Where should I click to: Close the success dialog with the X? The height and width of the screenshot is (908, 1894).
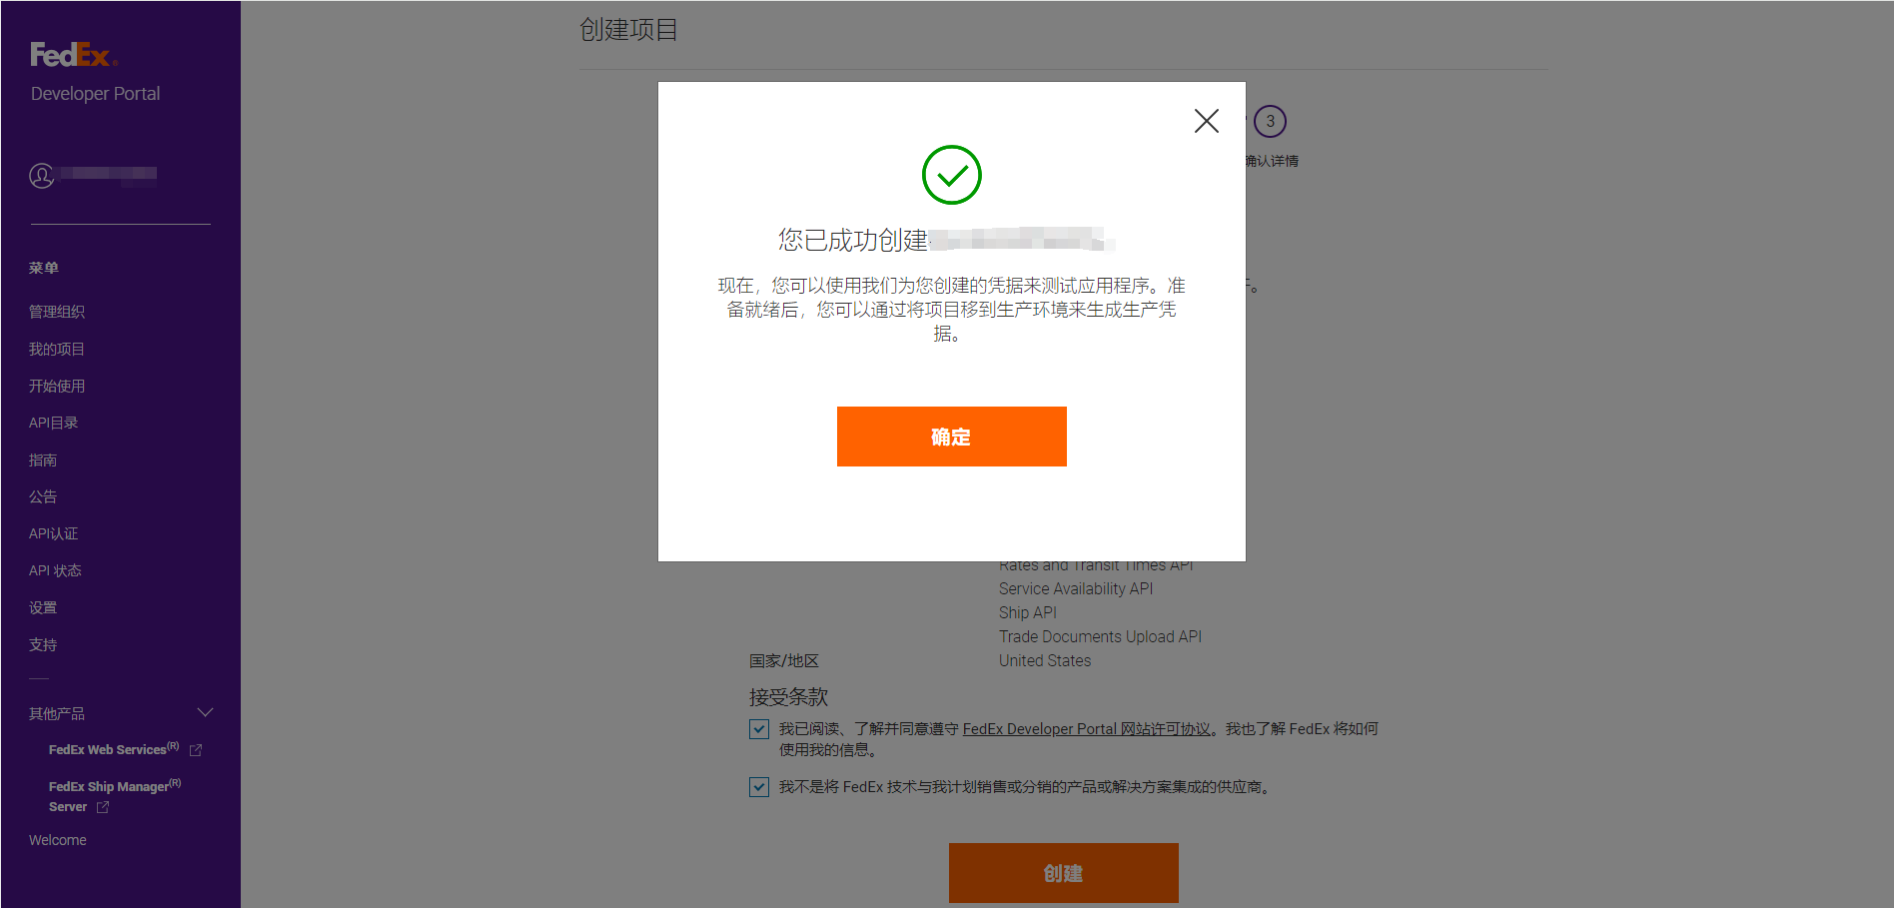pos(1206,121)
